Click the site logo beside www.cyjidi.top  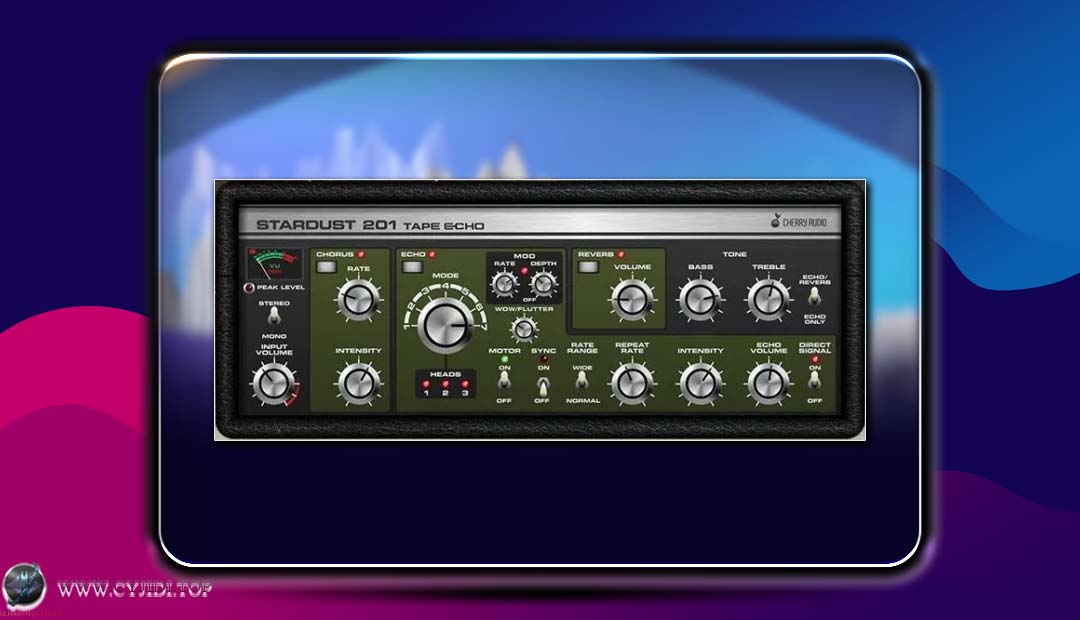(x=24, y=587)
